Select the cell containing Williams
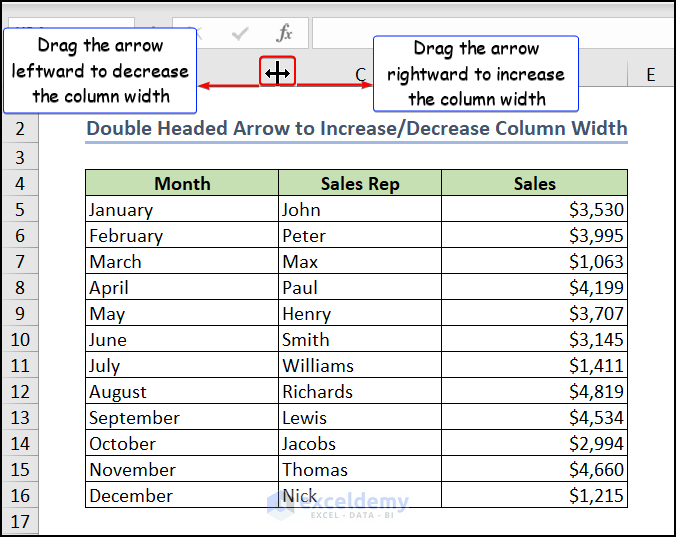The width and height of the screenshot is (676, 537). coord(360,366)
